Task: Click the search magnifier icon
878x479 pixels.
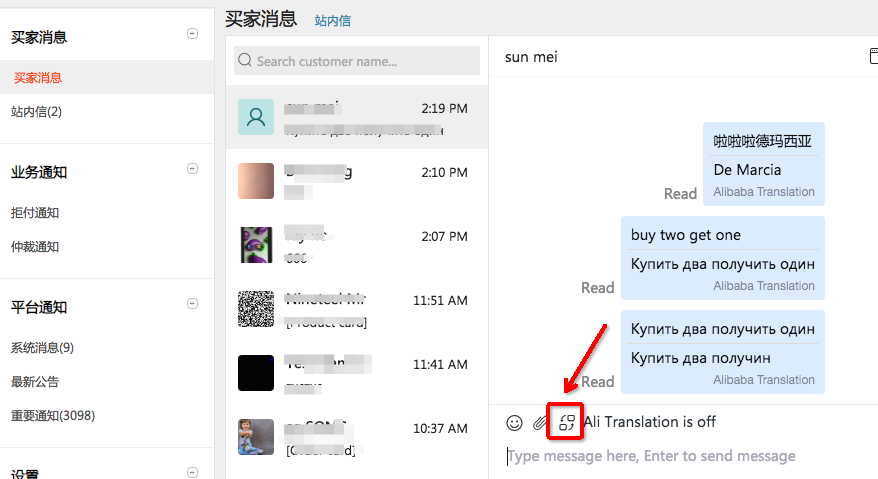Action: click(245, 60)
